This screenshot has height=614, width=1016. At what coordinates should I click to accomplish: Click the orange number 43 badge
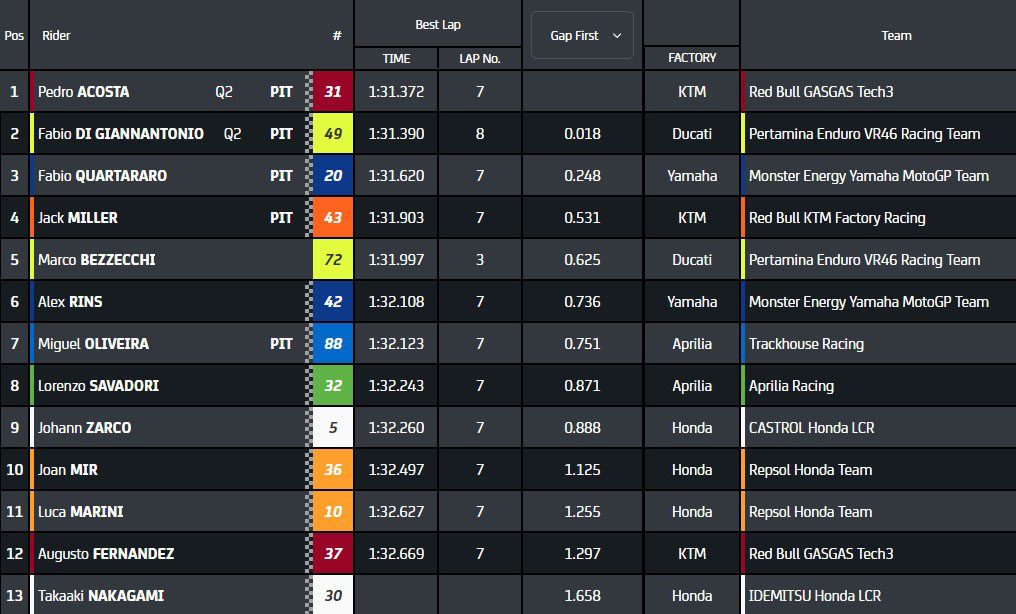pyautogui.click(x=333, y=218)
